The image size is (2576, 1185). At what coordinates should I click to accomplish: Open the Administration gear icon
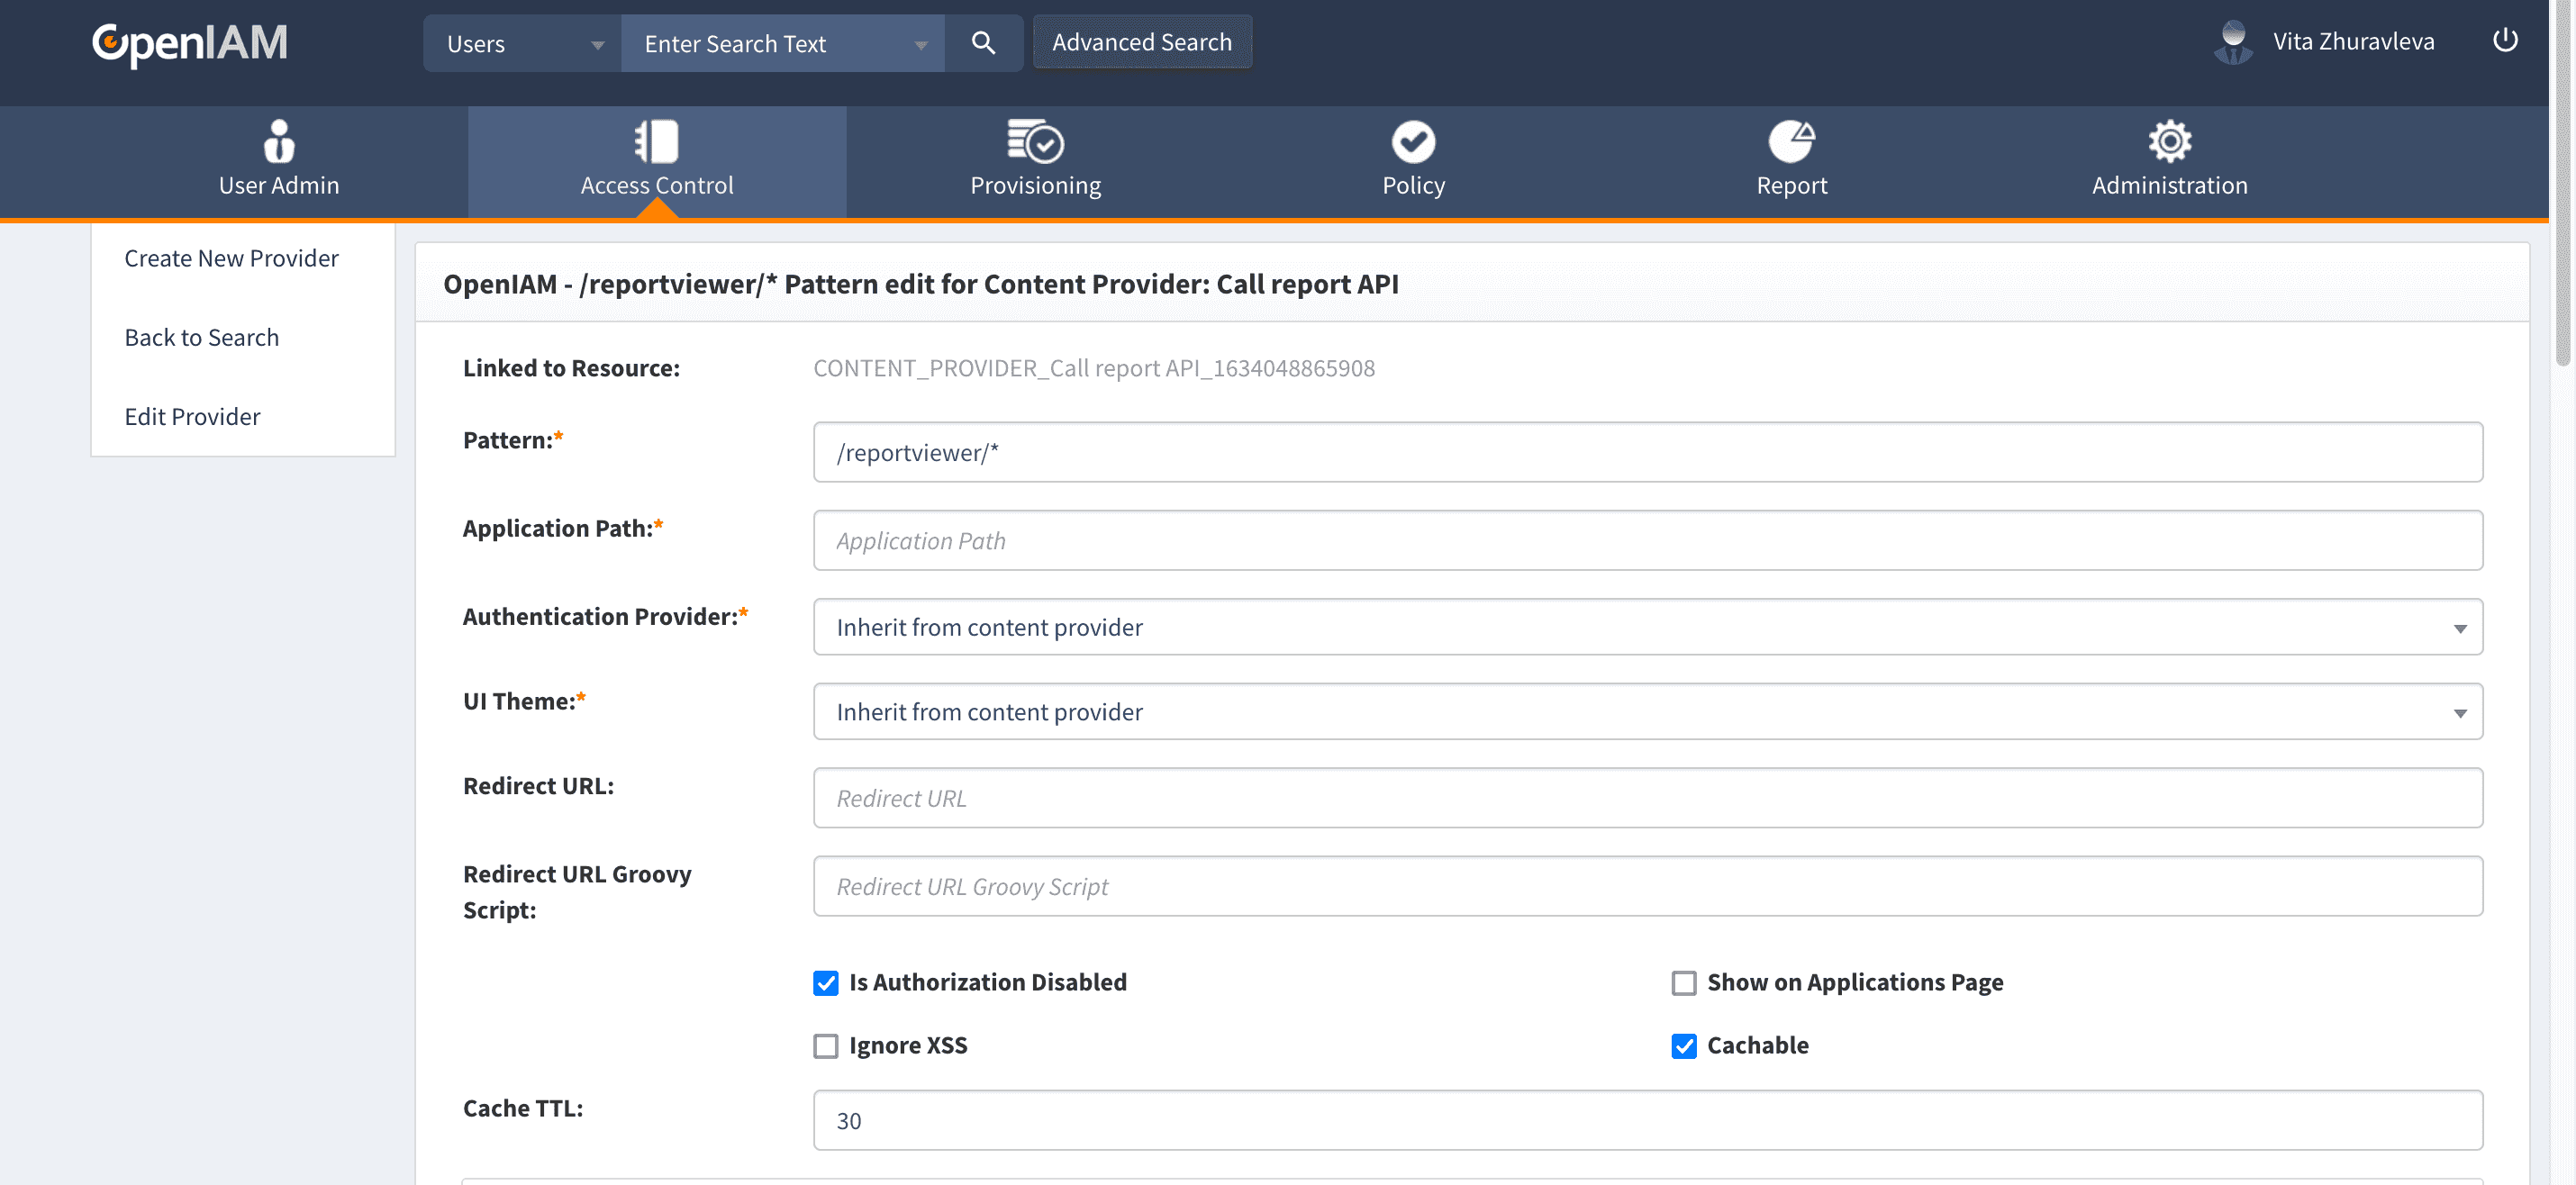coord(2169,142)
